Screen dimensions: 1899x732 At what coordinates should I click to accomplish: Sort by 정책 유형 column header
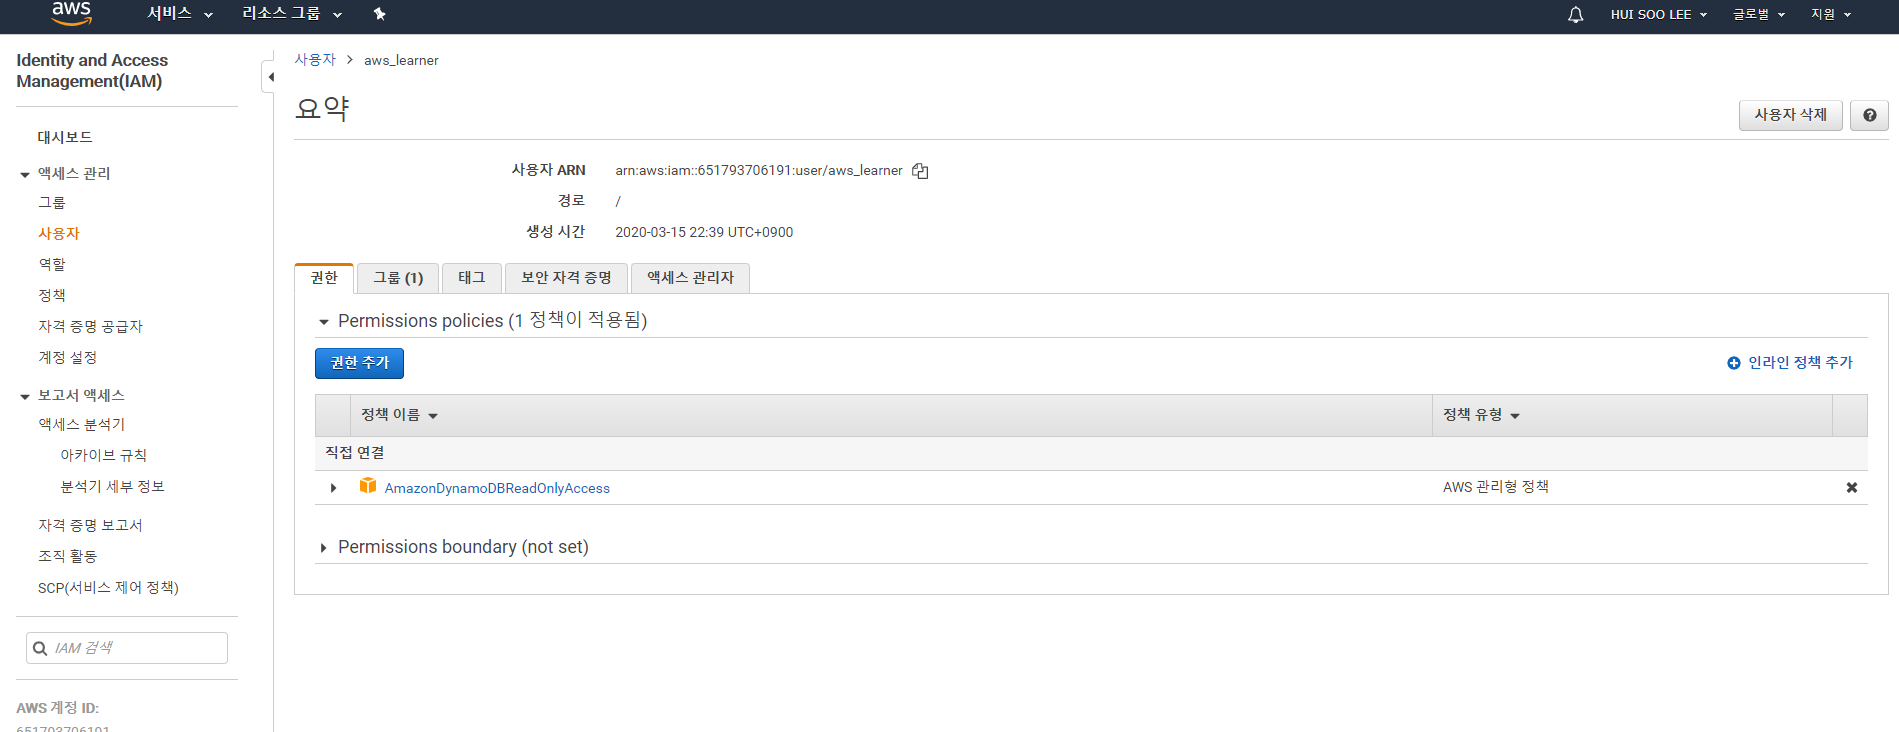(x=1481, y=415)
